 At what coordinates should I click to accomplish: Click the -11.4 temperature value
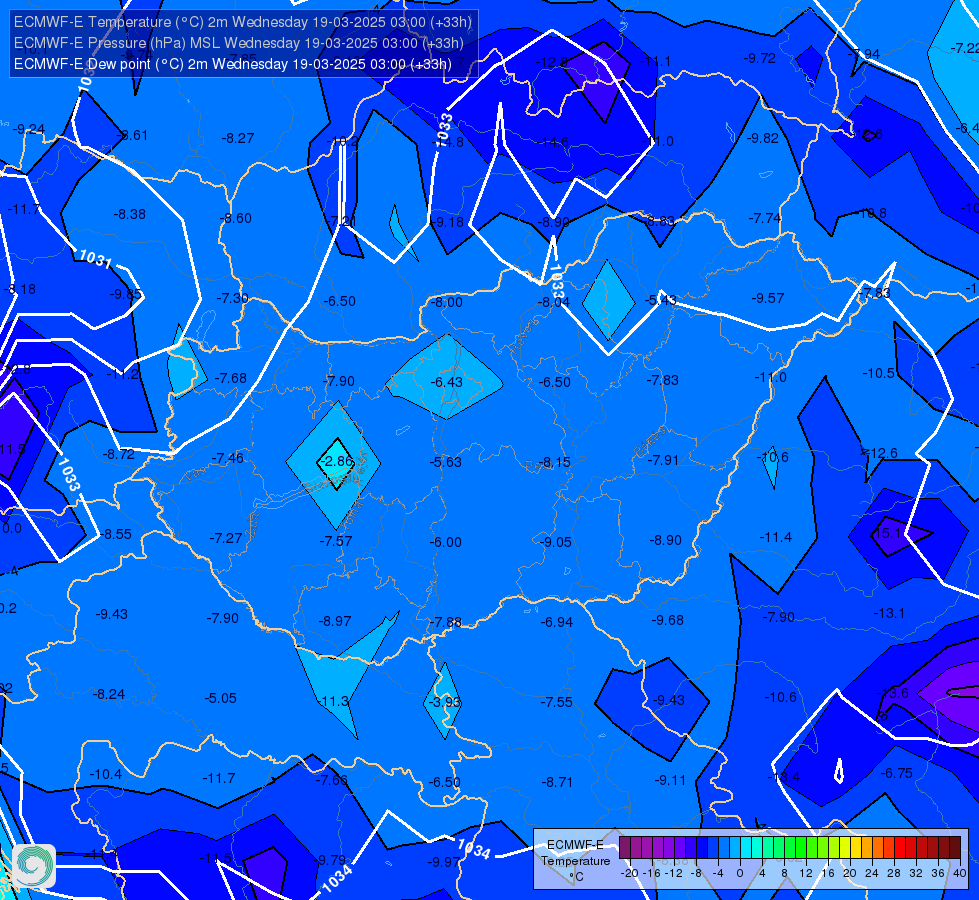point(775,537)
